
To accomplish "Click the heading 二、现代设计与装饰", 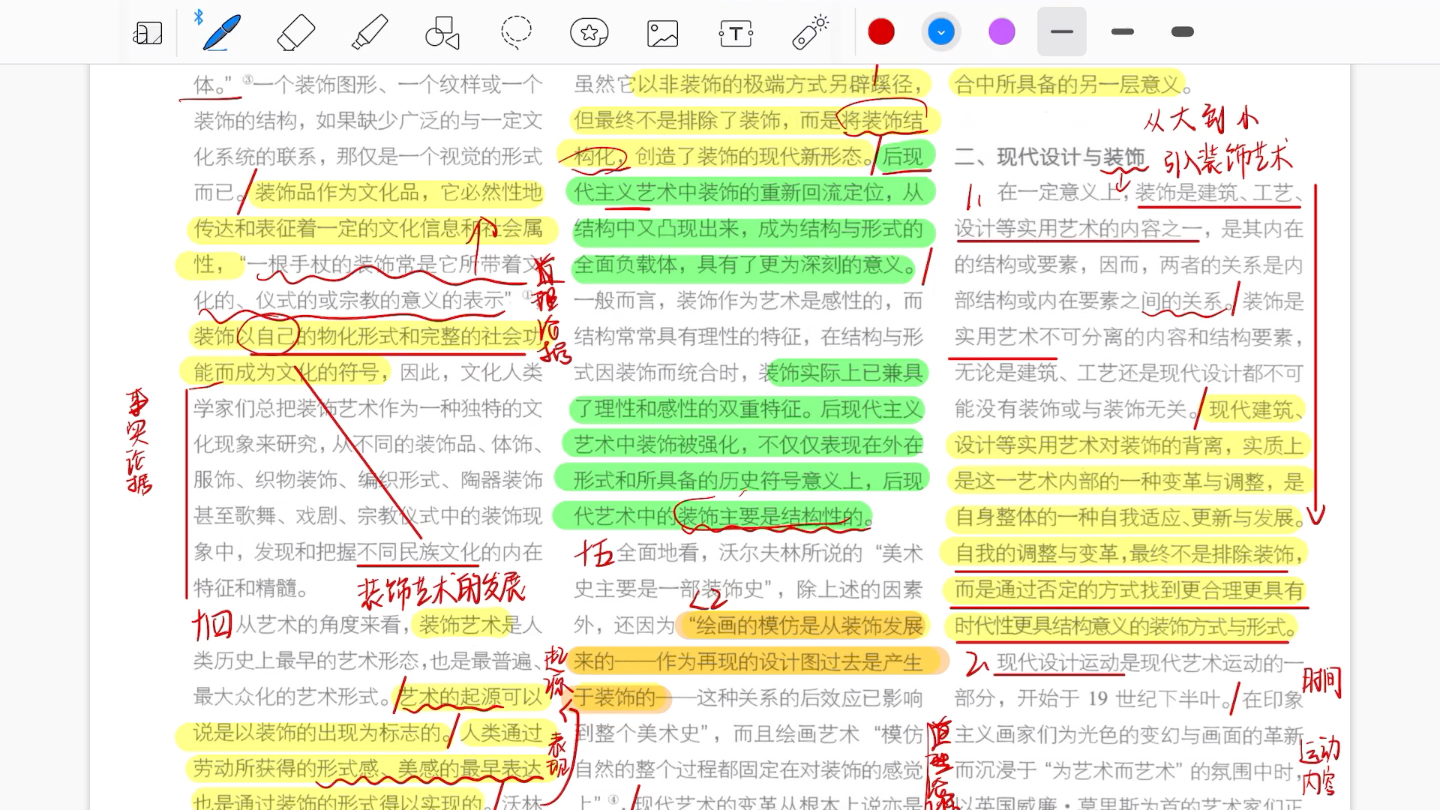I will 1049,157.
